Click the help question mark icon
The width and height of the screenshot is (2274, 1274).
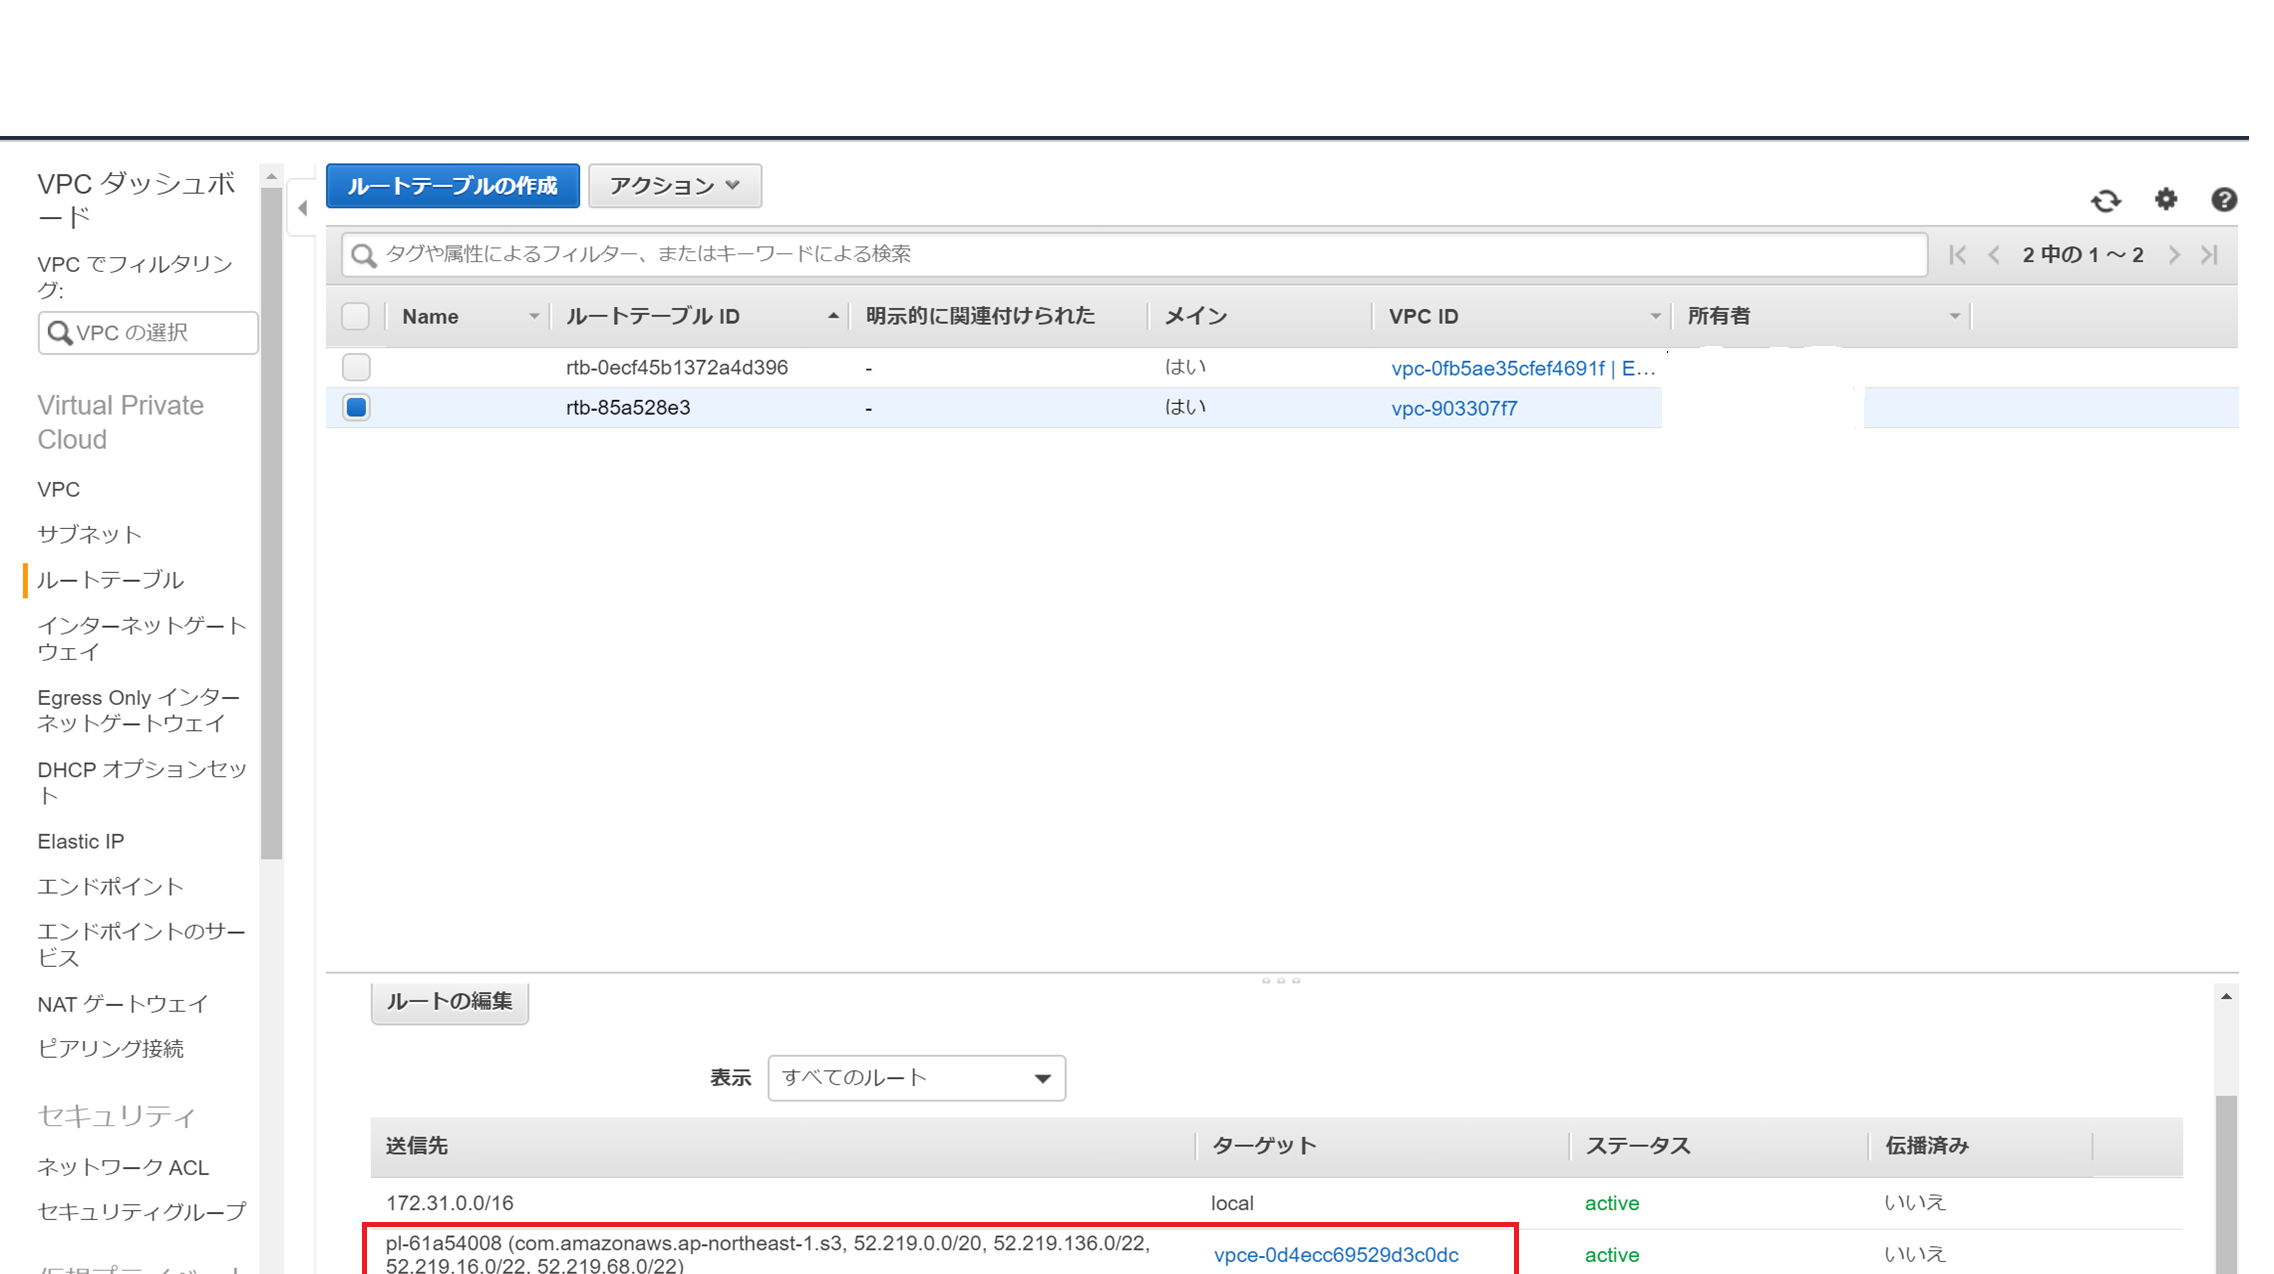tap(2223, 200)
